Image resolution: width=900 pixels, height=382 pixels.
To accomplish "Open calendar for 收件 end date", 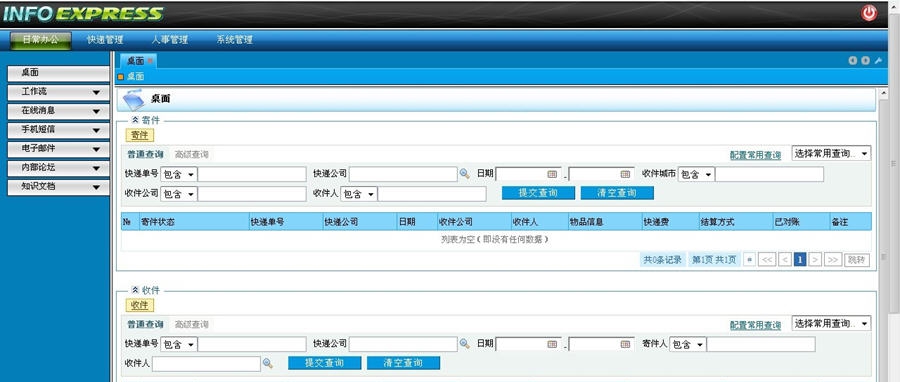I will click(625, 344).
